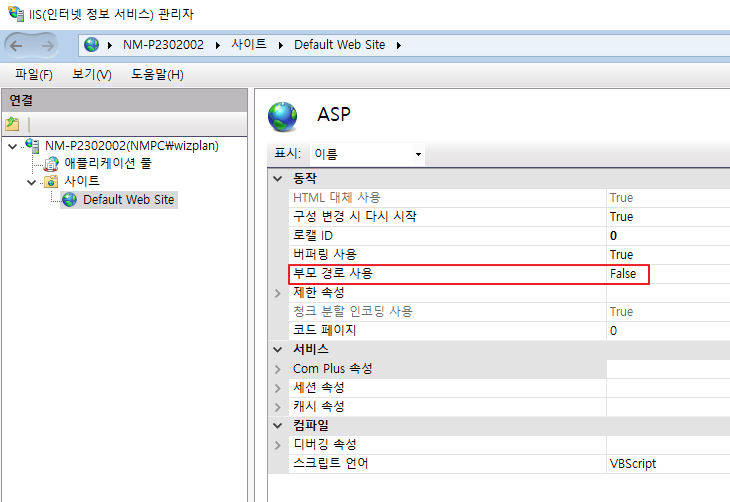Select 애플리케이션 풀 in the tree
This screenshot has width=730, height=502.
click(108, 163)
